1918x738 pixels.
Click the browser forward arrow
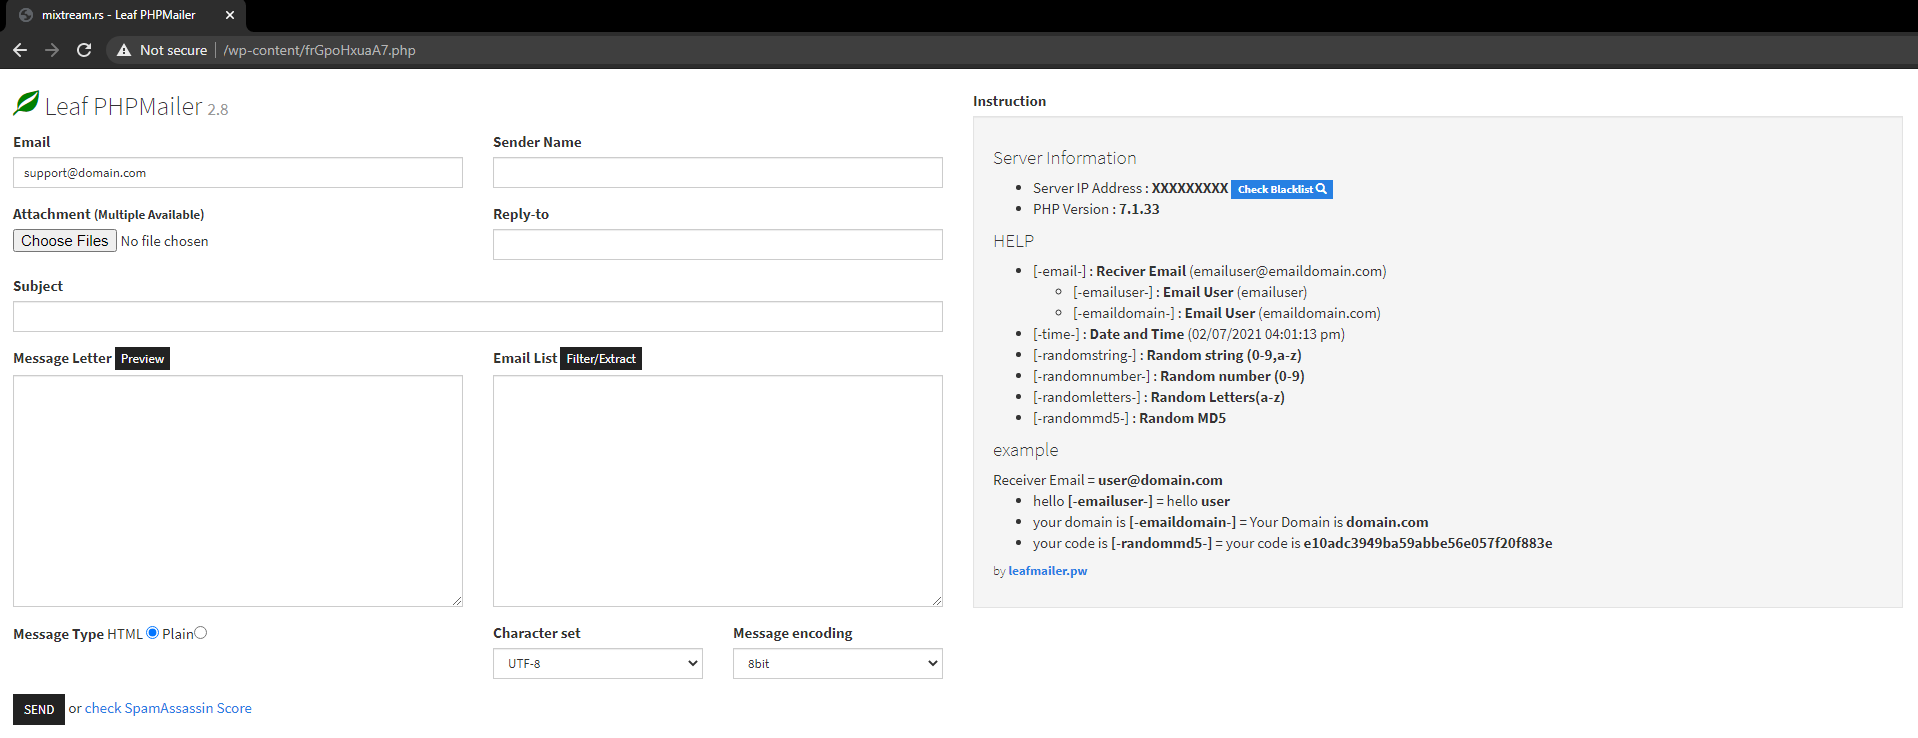click(x=52, y=50)
